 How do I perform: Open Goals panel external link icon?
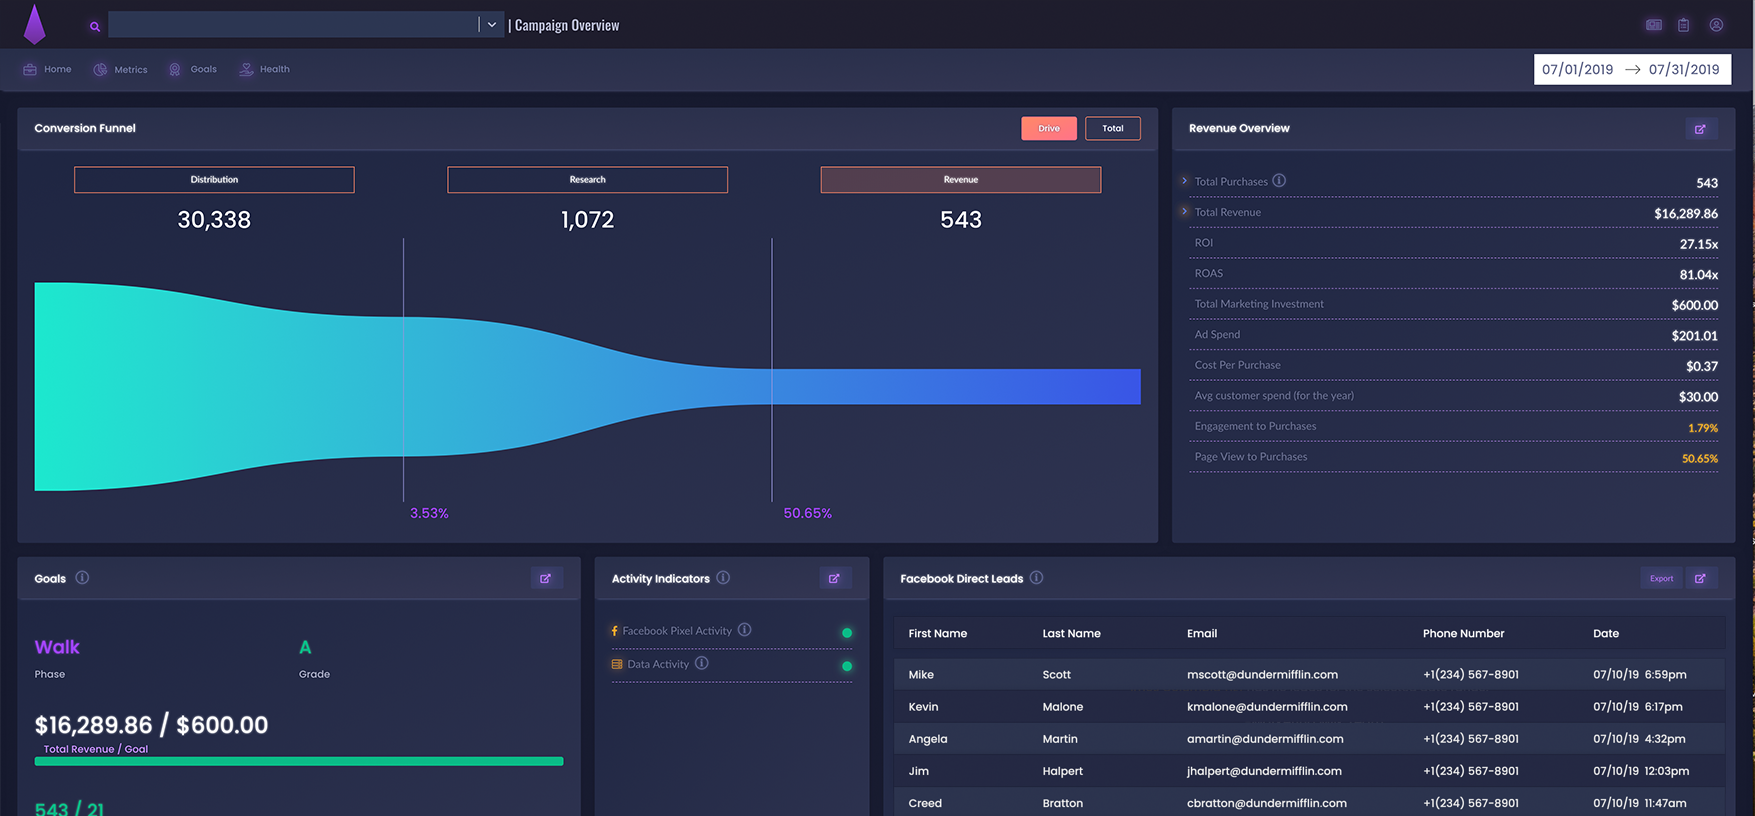(x=546, y=578)
